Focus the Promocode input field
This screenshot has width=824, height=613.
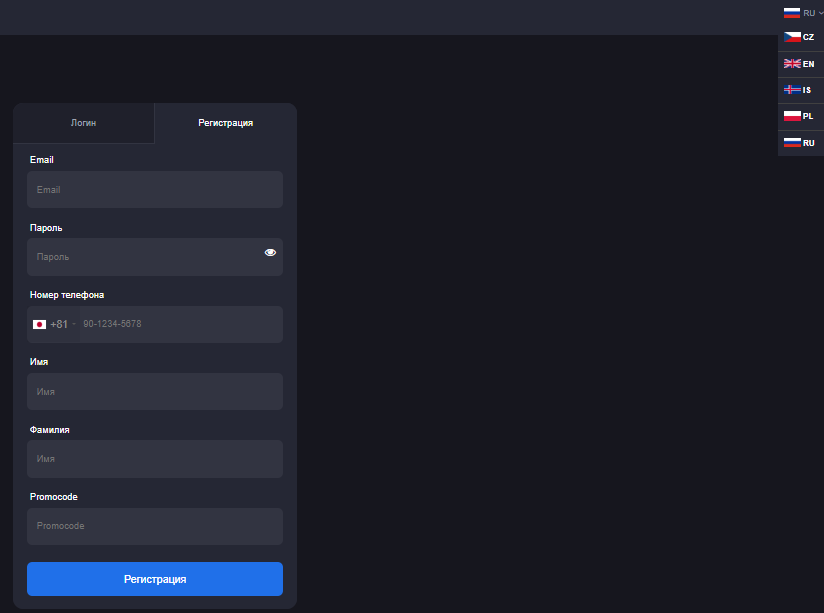point(155,526)
